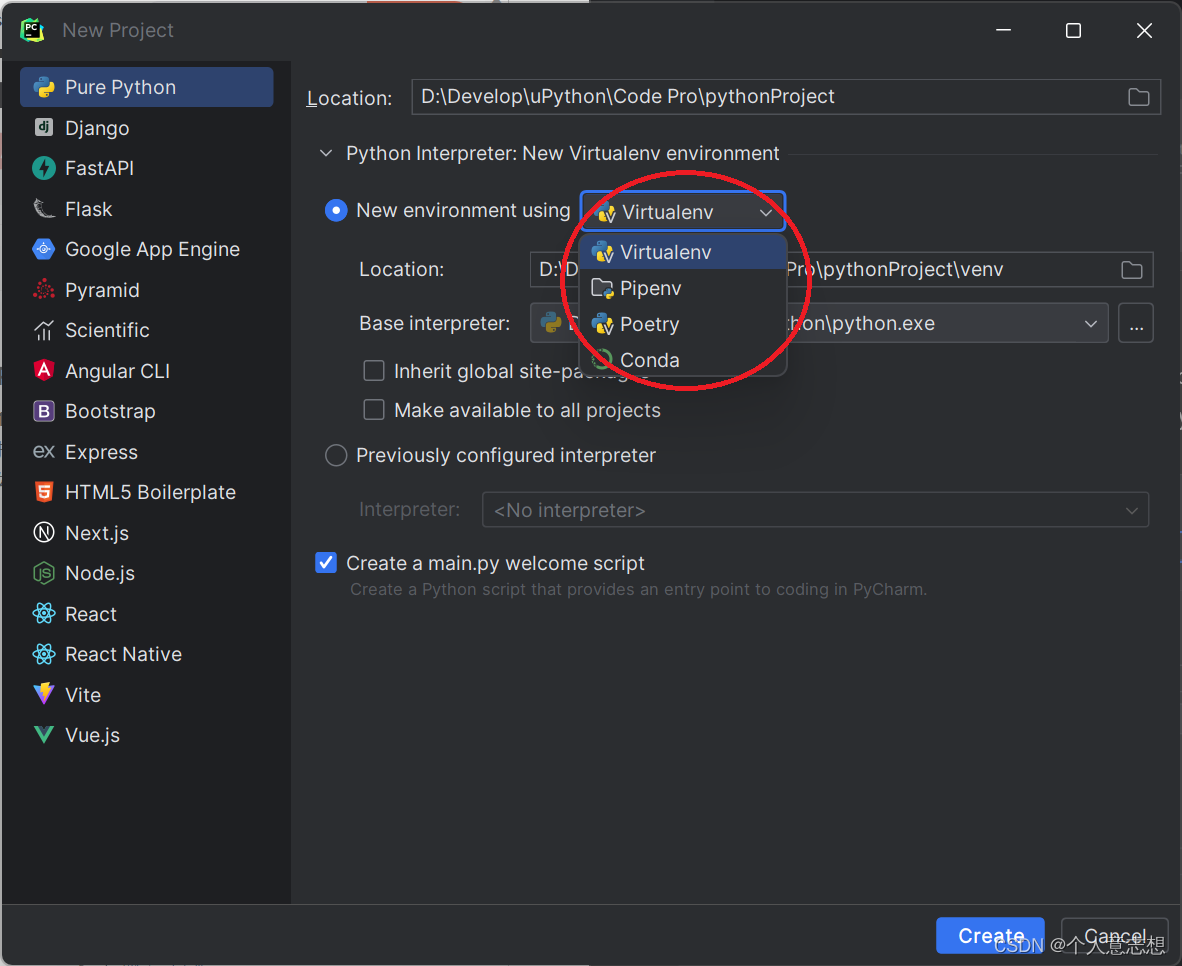
Task: Choose the Bootstrap B icon
Action: pos(44,411)
